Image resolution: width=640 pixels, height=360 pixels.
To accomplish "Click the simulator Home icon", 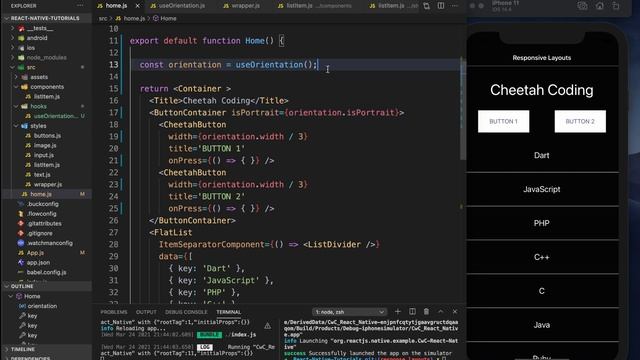I will (600, 6).
